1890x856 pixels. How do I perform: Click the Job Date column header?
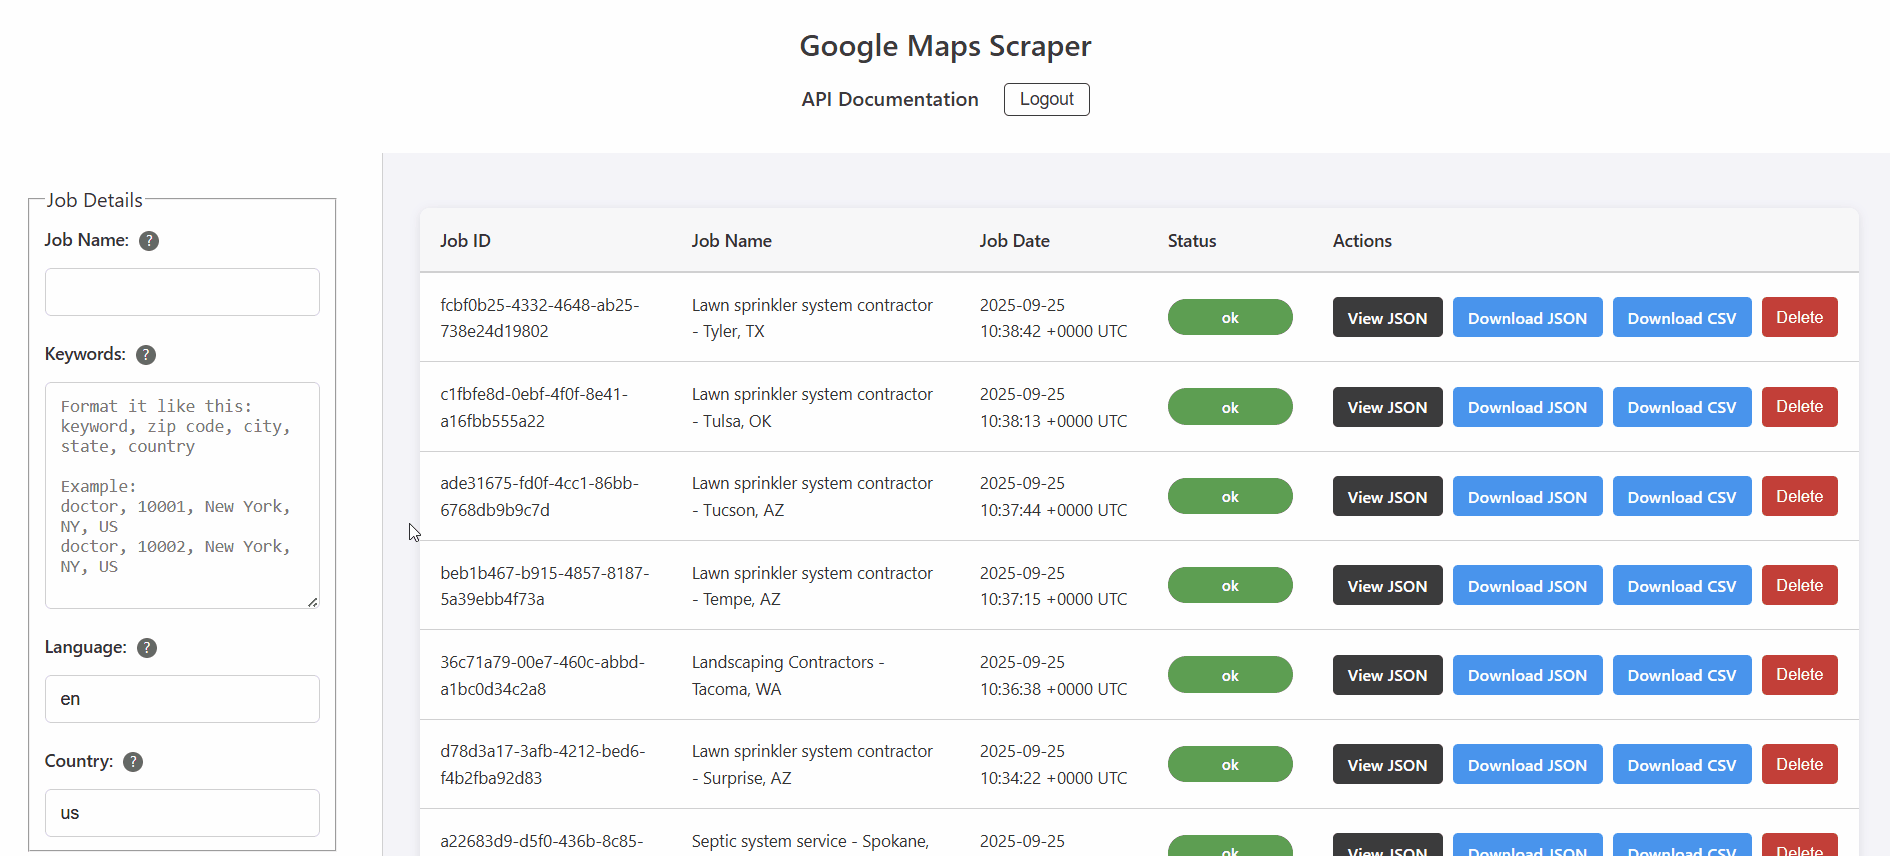click(1015, 241)
